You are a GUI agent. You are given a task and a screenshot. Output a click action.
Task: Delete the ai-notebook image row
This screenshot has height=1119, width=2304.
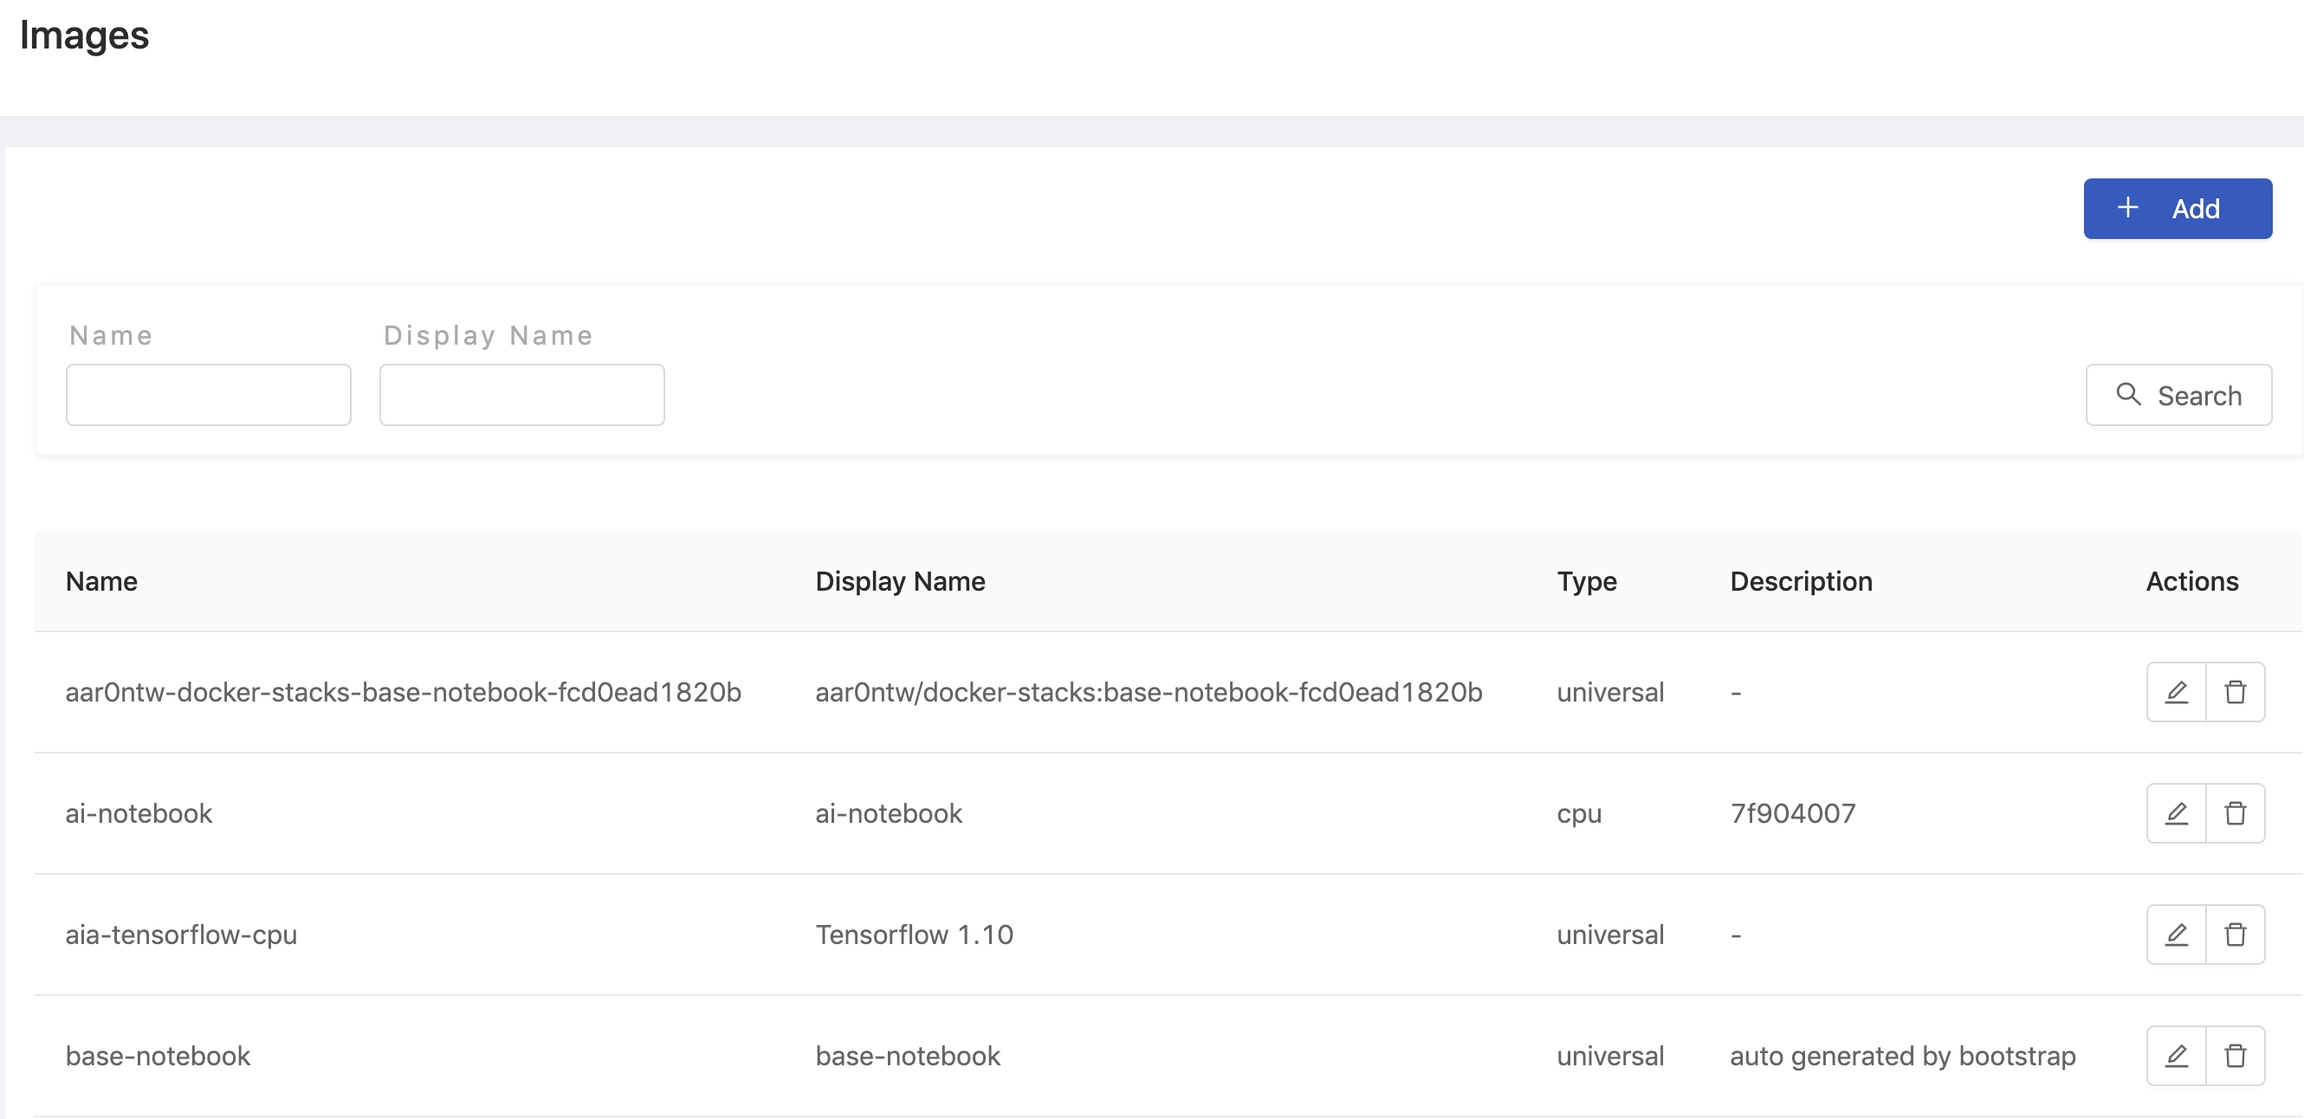click(x=2235, y=813)
